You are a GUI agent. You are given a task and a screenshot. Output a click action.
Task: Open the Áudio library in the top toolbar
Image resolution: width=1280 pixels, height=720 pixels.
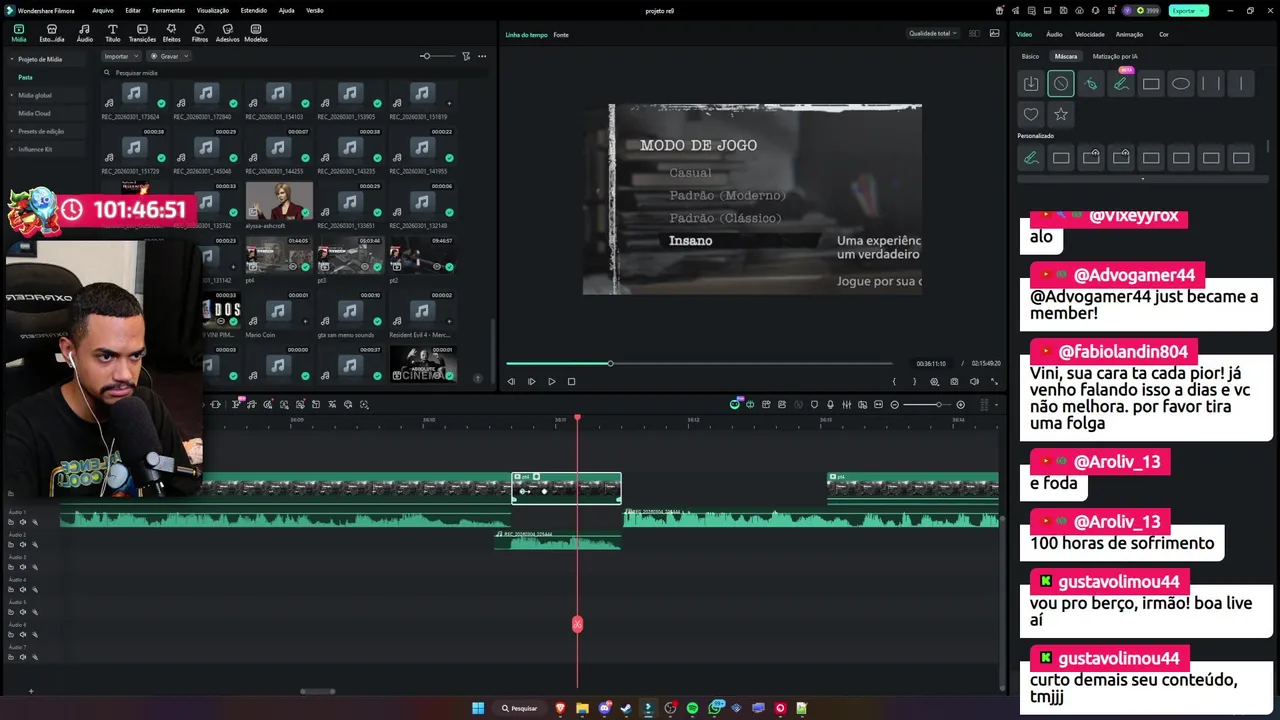tap(85, 33)
